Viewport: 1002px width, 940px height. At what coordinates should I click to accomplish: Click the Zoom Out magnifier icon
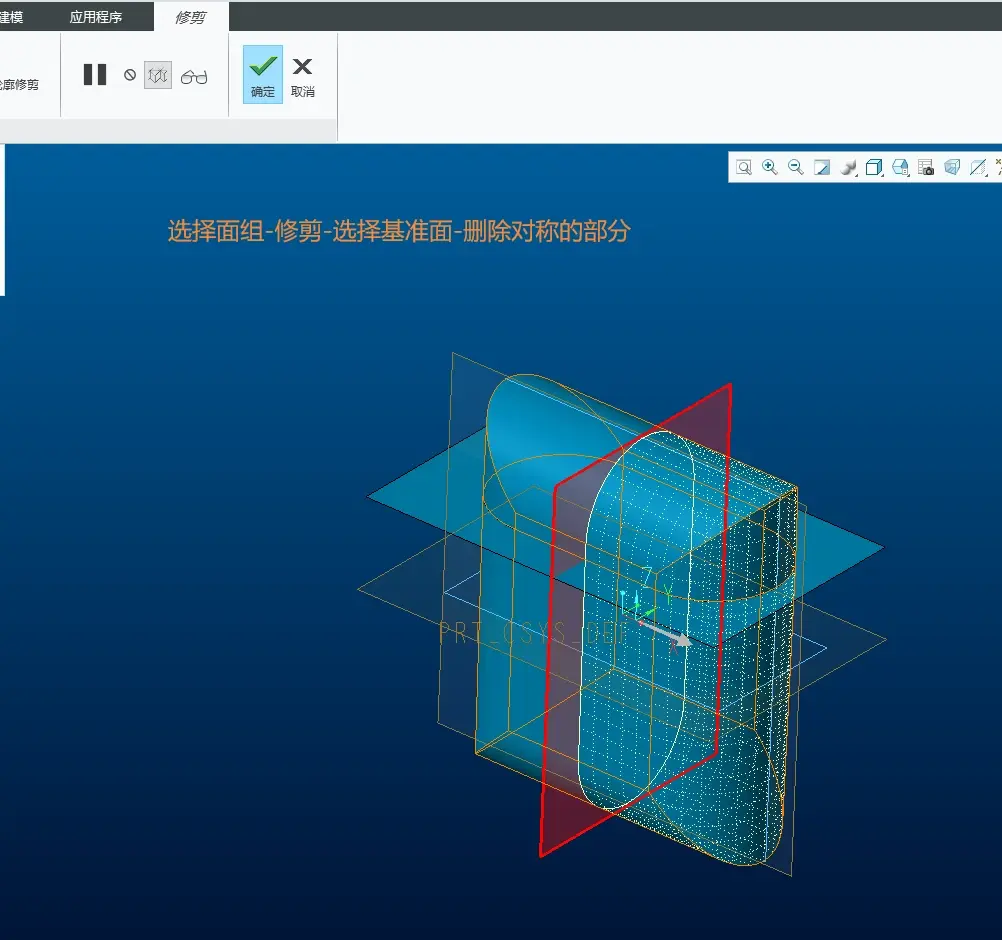click(796, 167)
